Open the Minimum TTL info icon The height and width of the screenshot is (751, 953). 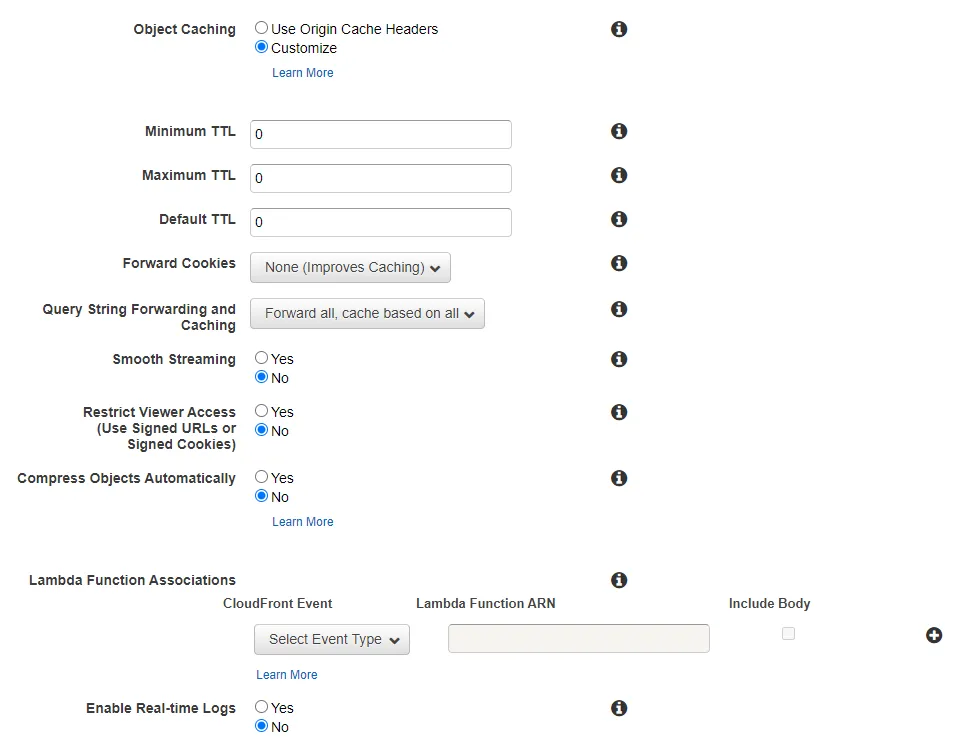(619, 132)
